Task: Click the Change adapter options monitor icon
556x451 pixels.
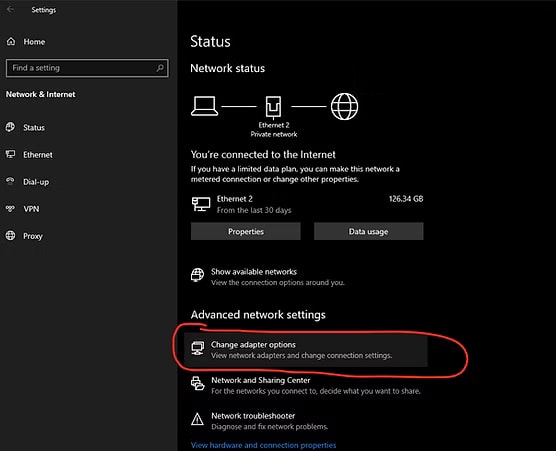Action: pos(198,348)
